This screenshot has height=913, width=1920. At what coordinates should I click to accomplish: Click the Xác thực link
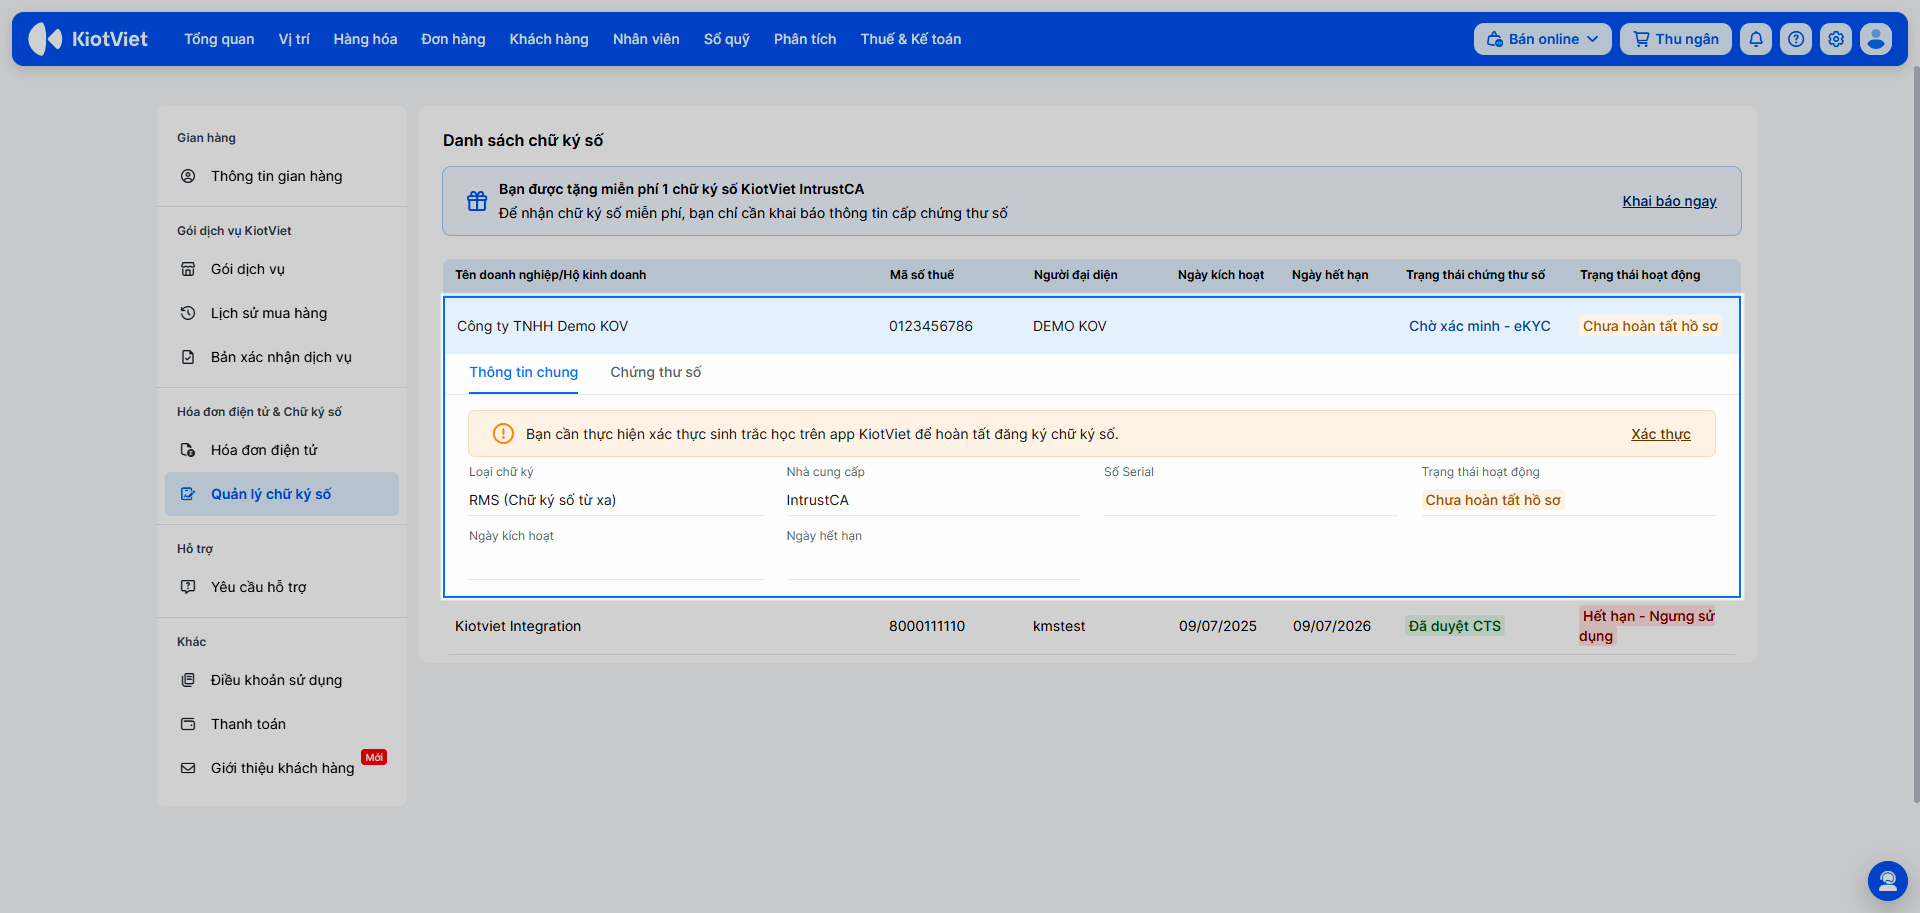(x=1661, y=434)
